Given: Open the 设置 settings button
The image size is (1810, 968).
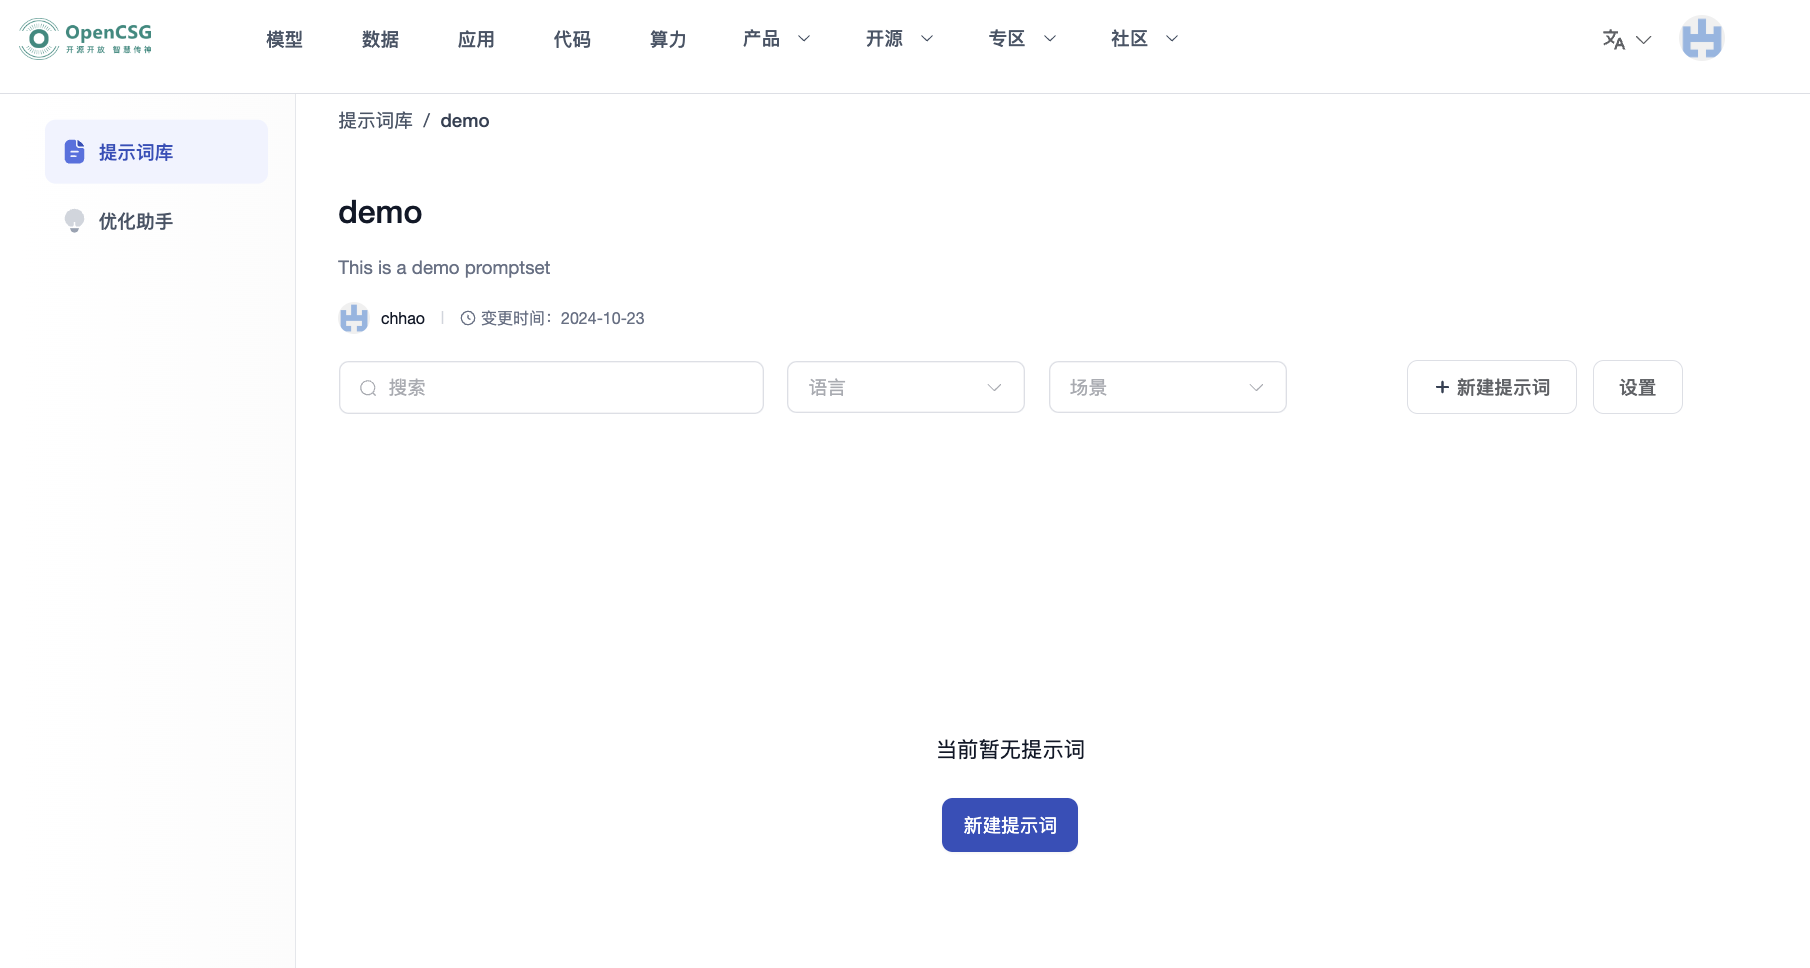Looking at the screenshot, I should pos(1637,387).
